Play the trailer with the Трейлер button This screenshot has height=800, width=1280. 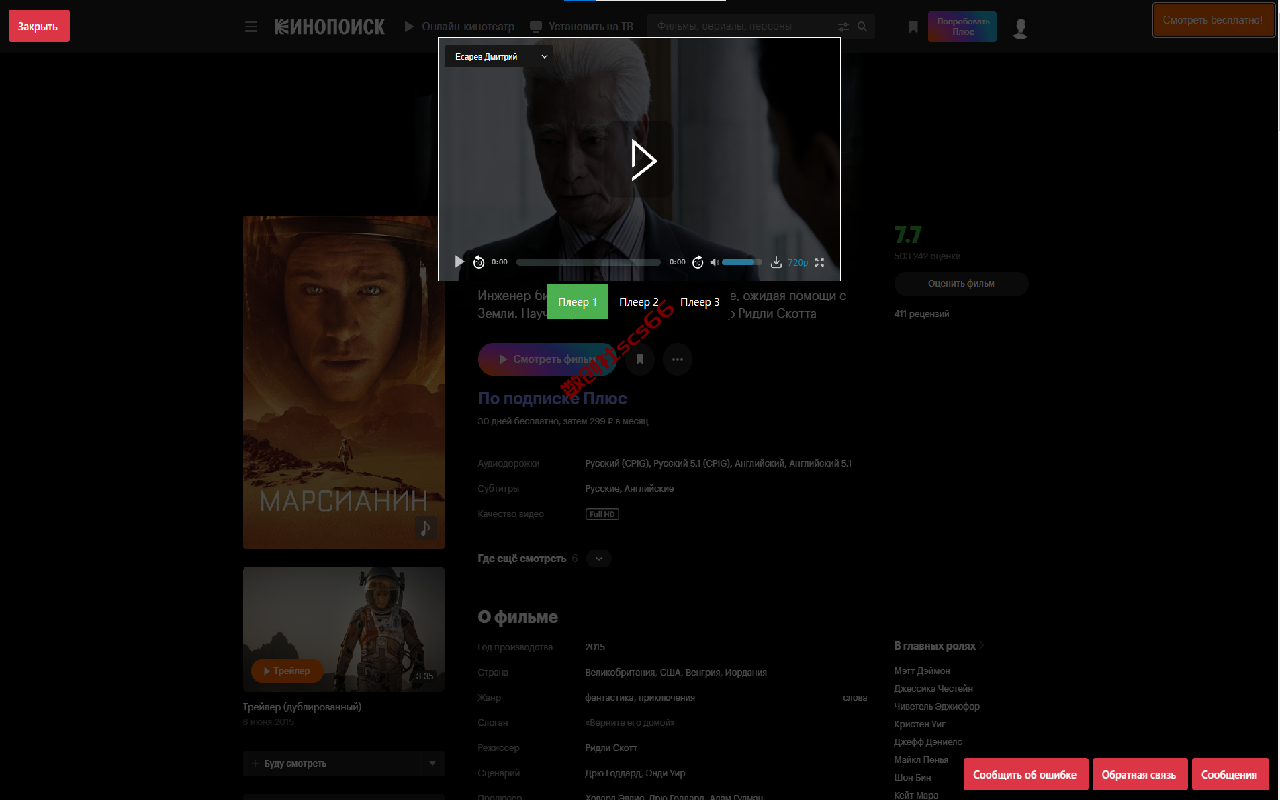[287, 671]
